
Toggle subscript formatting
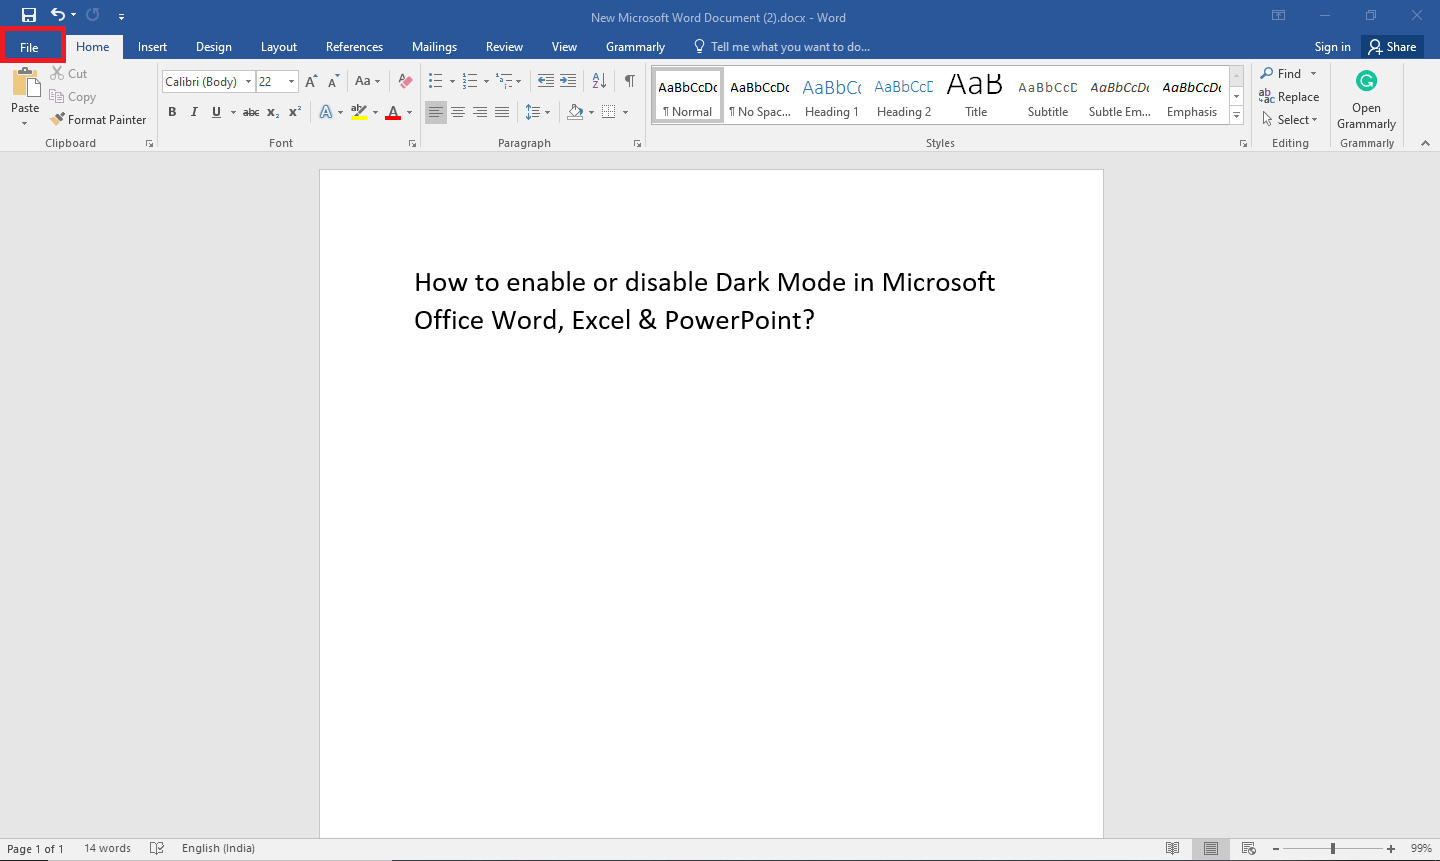click(x=273, y=112)
